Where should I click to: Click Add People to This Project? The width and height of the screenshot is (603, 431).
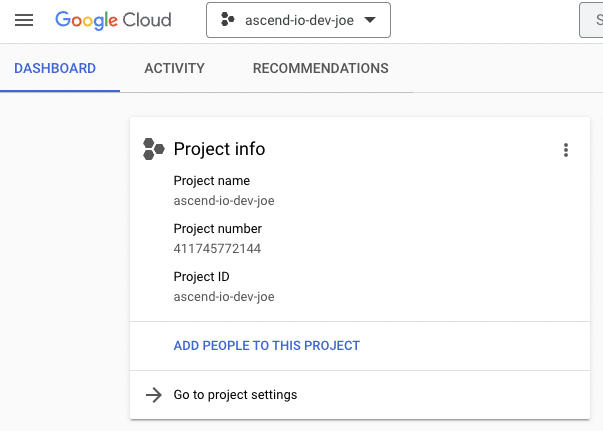[267, 346]
